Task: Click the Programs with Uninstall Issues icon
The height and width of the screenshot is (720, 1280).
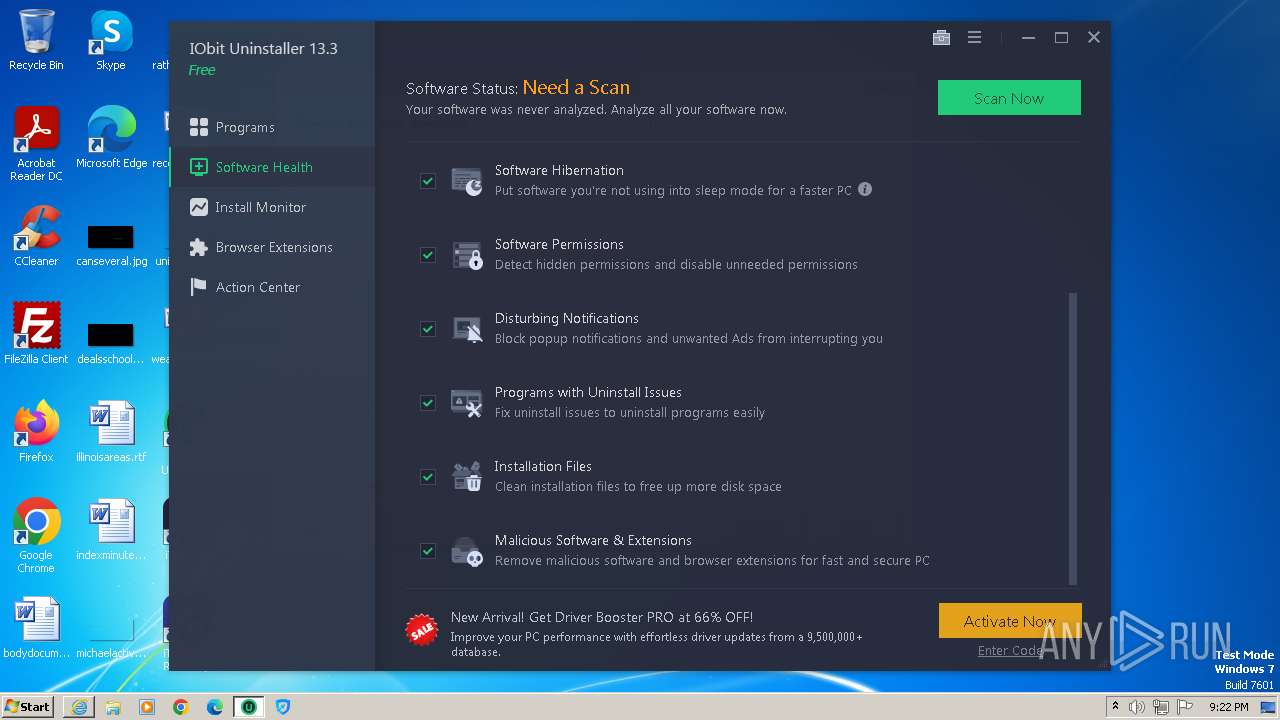Action: pos(467,403)
